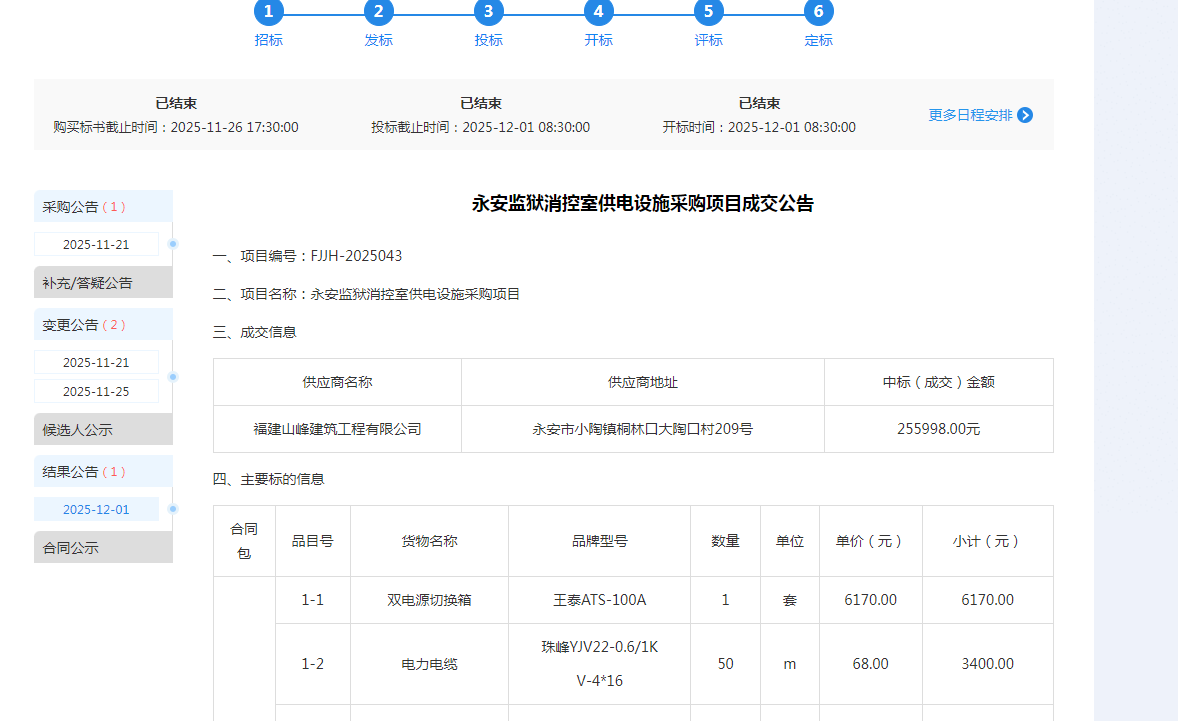1178x721 pixels.
Task: Click timeline dot next to 结果公告 date
Action: pos(173,509)
